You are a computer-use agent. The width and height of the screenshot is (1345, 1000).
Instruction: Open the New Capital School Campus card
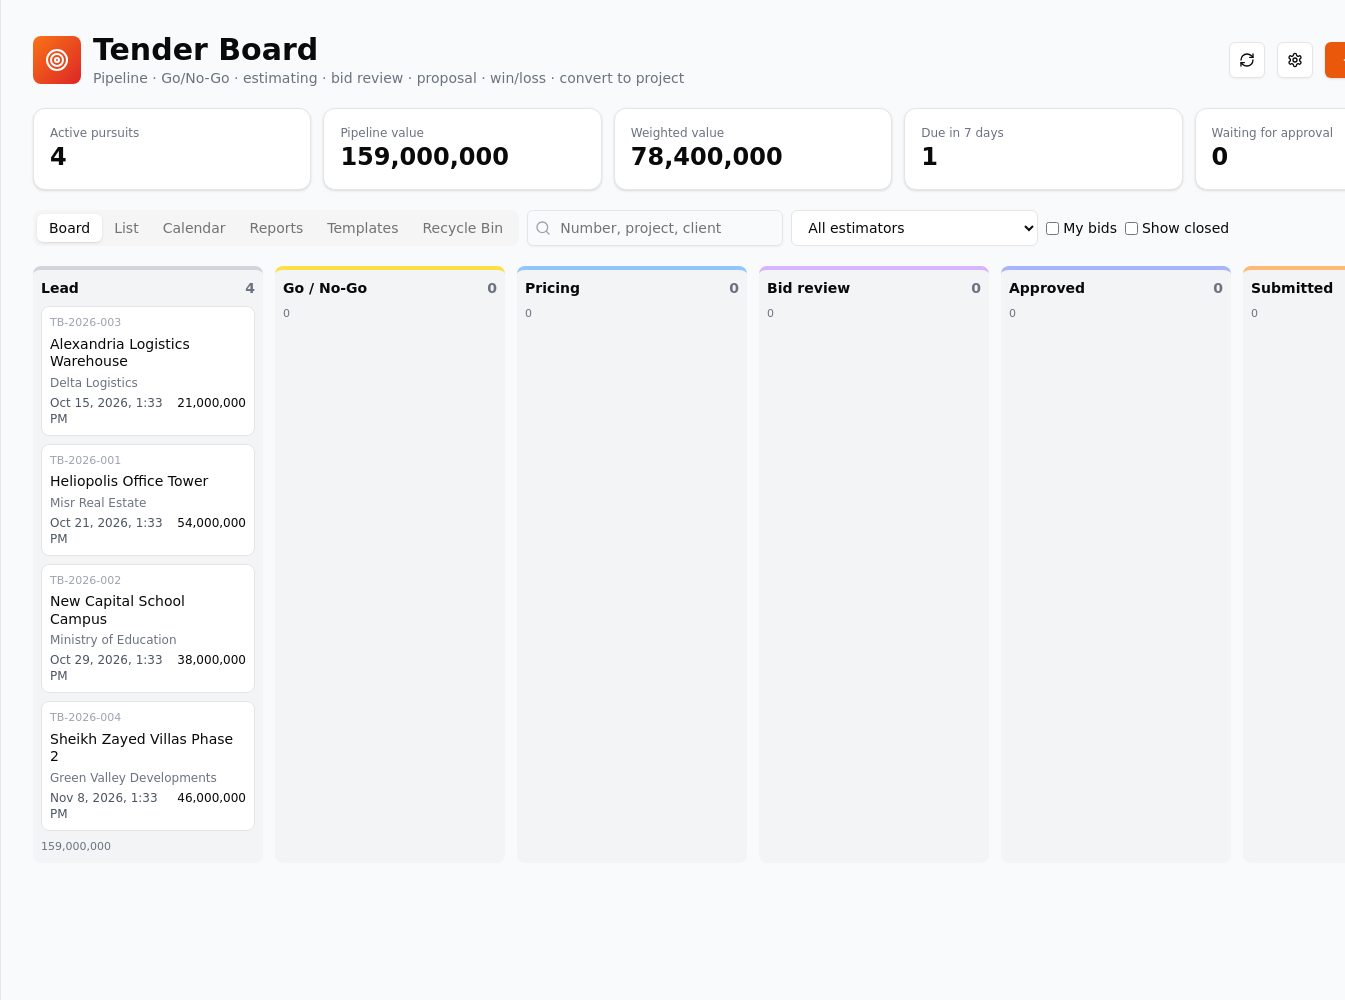pyautogui.click(x=148, y=628)
